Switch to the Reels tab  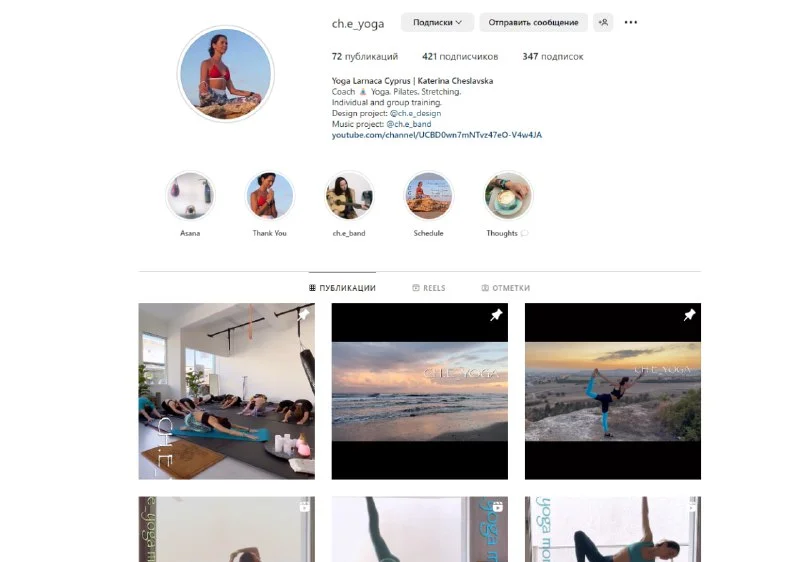pos(429,288)
